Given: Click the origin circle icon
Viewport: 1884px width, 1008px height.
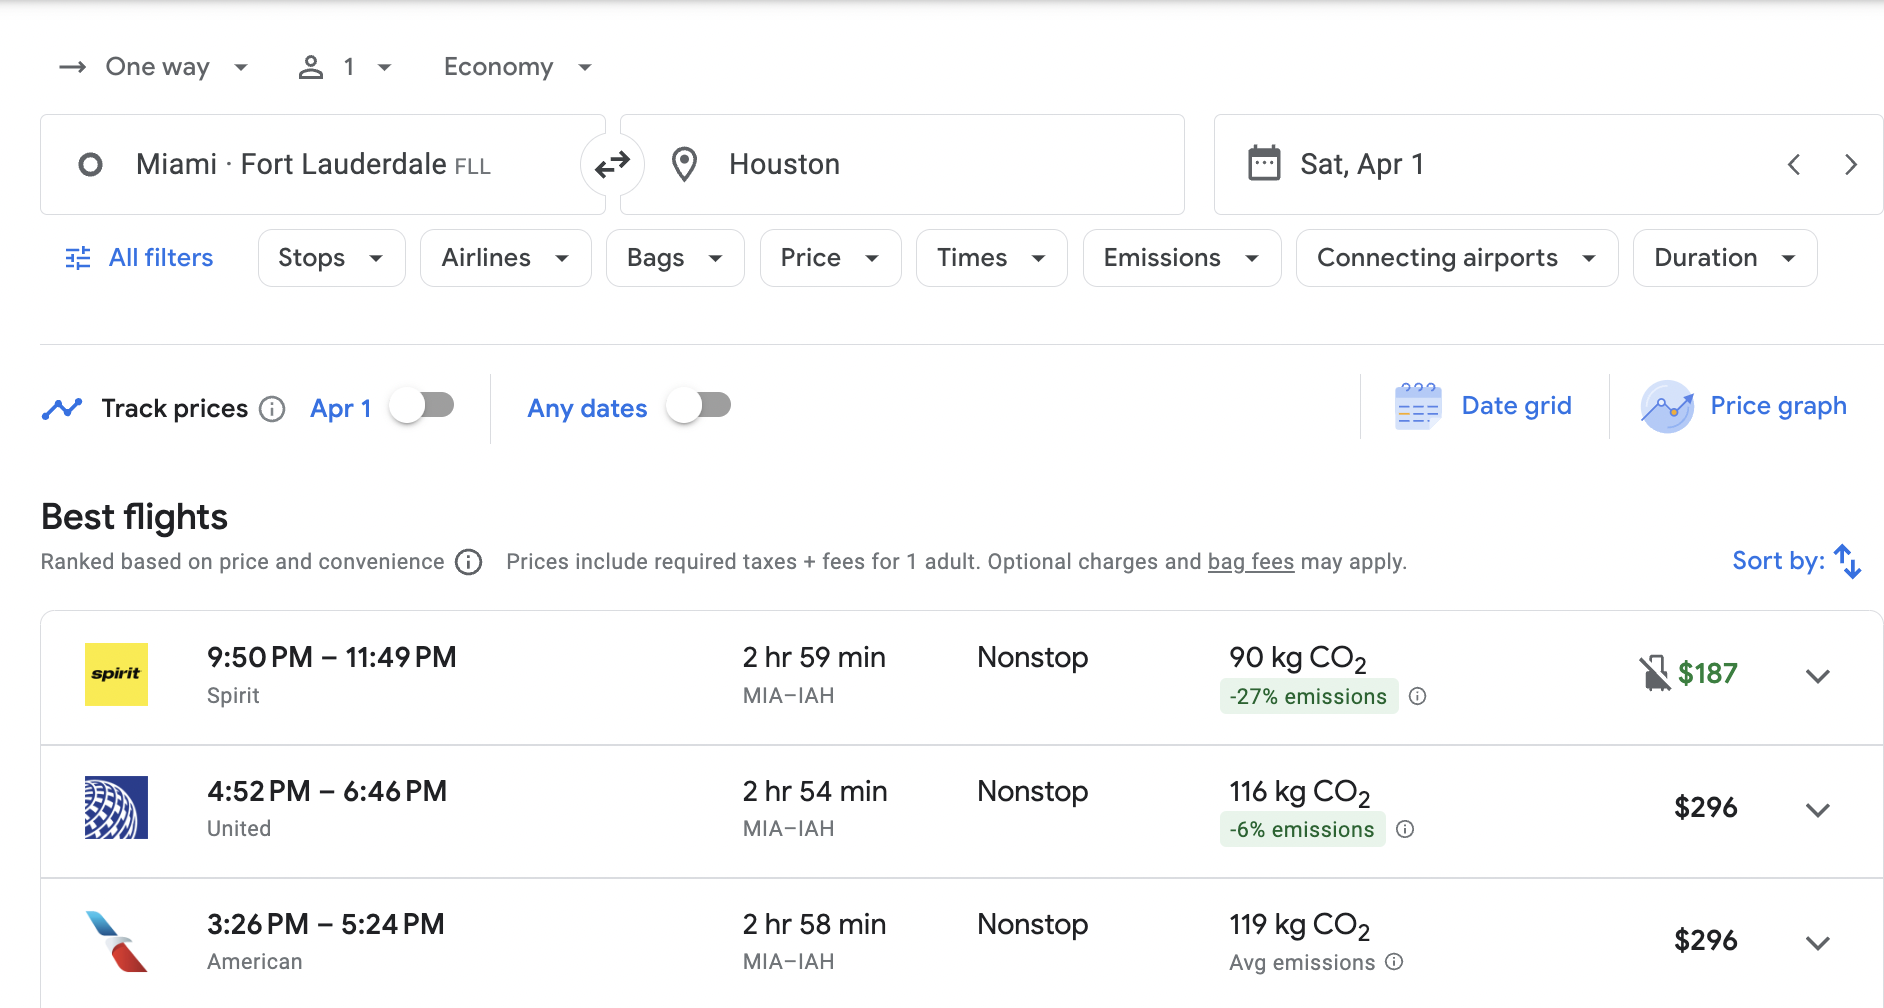Looking at the screenshot, I should coord(90,164).
